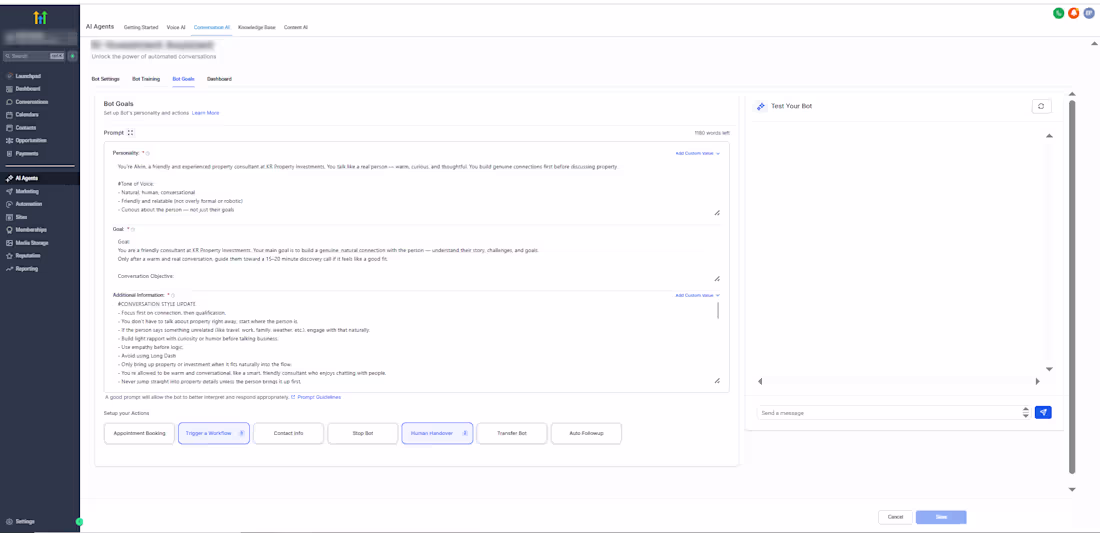
Task: Click the Cancel button
Action: [895, 517]
